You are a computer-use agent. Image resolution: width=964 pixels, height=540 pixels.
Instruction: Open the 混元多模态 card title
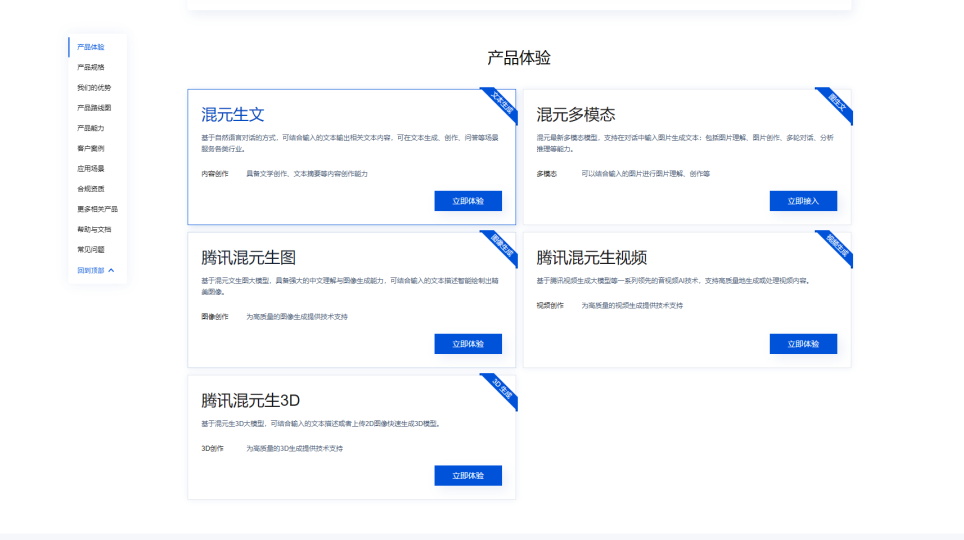(x=575, y=114)
